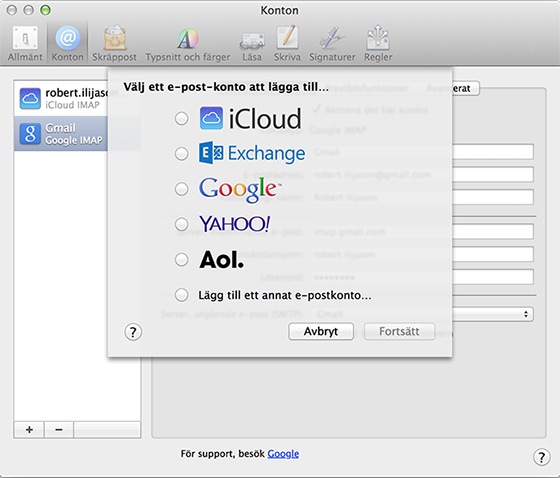
Task: Click the YAHOO! logo in dialog
Action: [x=234, y=224]
